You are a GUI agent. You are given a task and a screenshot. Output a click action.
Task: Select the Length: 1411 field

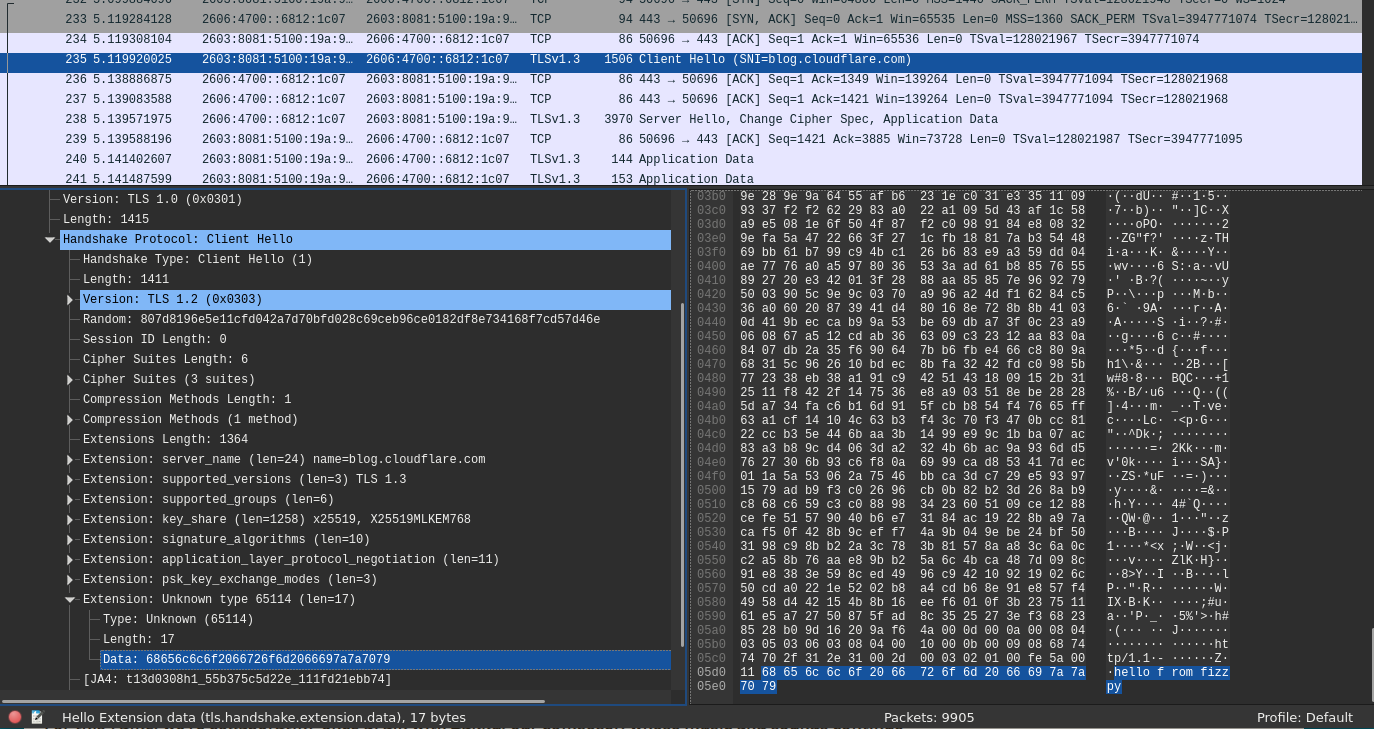[126, 280]
